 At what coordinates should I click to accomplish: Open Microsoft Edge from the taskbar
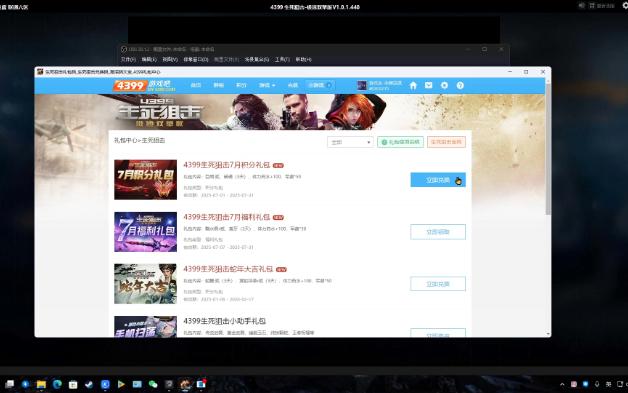coord(57,384)
